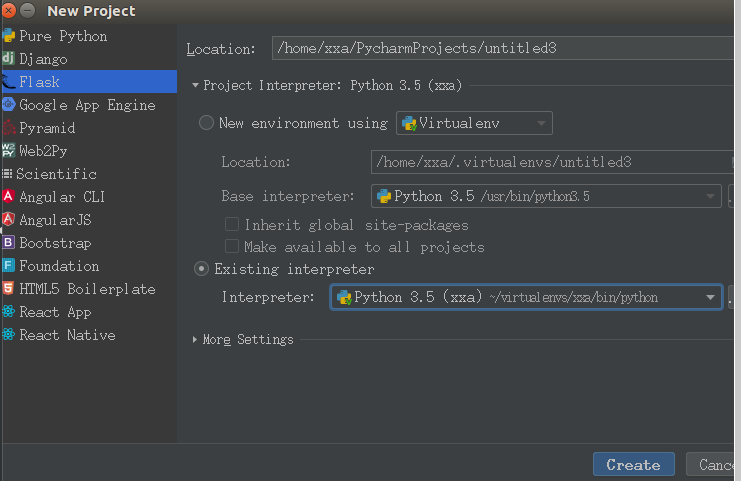Click the AngularJS project icon
741x481 pixels.
9,220
